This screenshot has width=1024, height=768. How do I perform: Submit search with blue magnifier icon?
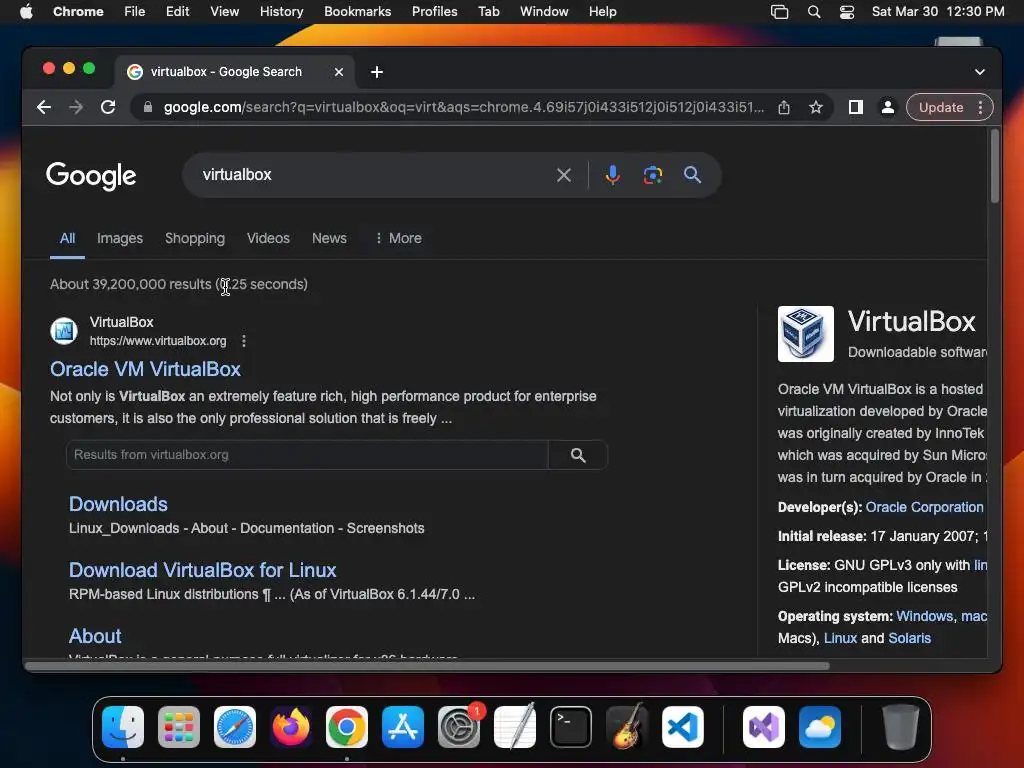(692, 175)
